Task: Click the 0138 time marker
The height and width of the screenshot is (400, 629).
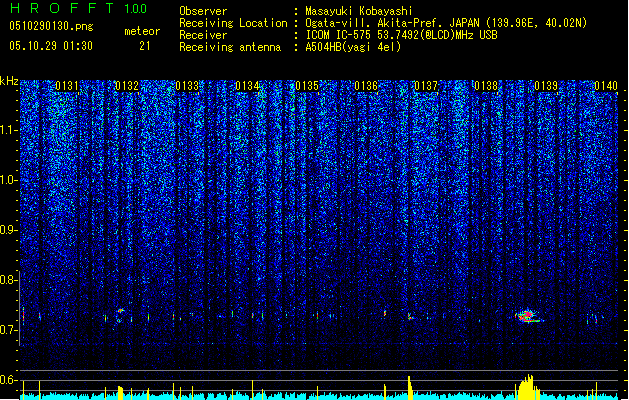Action: click(x=486, y=86)
